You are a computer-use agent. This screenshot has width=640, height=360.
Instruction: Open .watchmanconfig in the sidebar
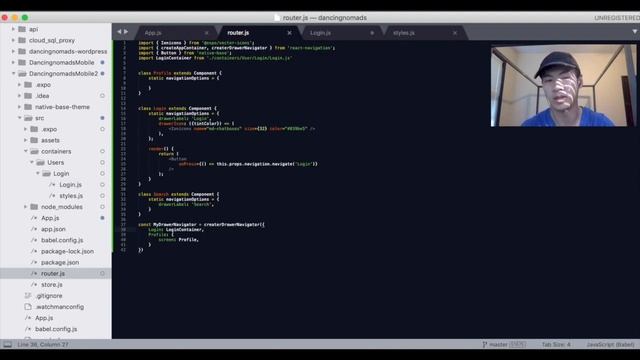point(59,307)
